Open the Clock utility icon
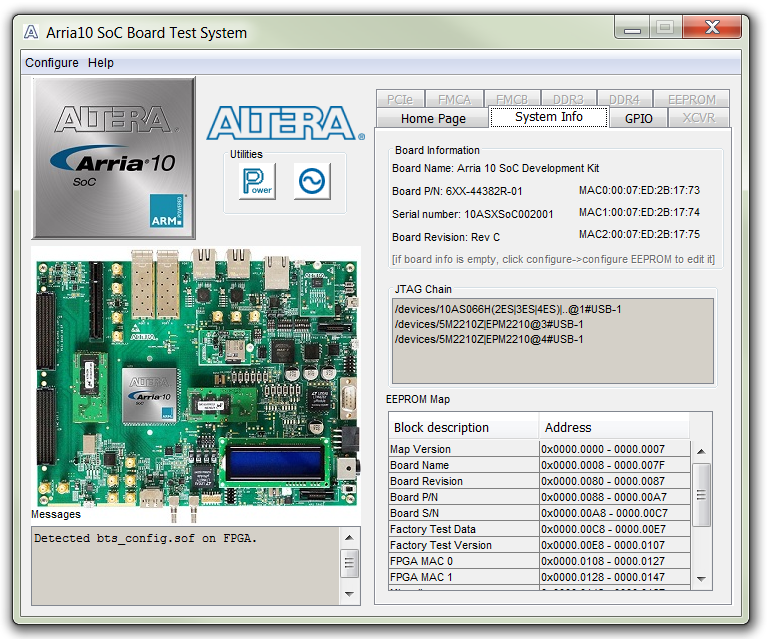 [x=312, y=181]
